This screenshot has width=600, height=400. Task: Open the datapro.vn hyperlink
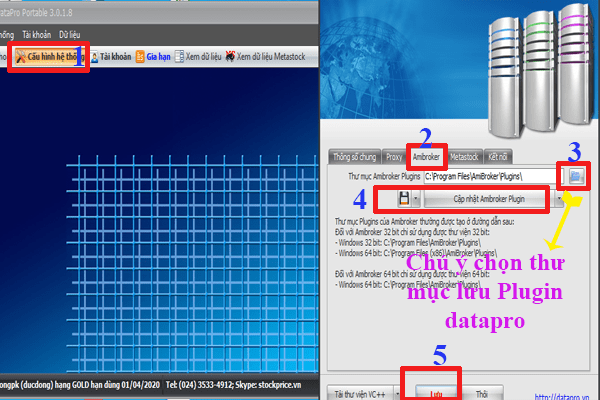pyautogui.click(x=562, y=397)
